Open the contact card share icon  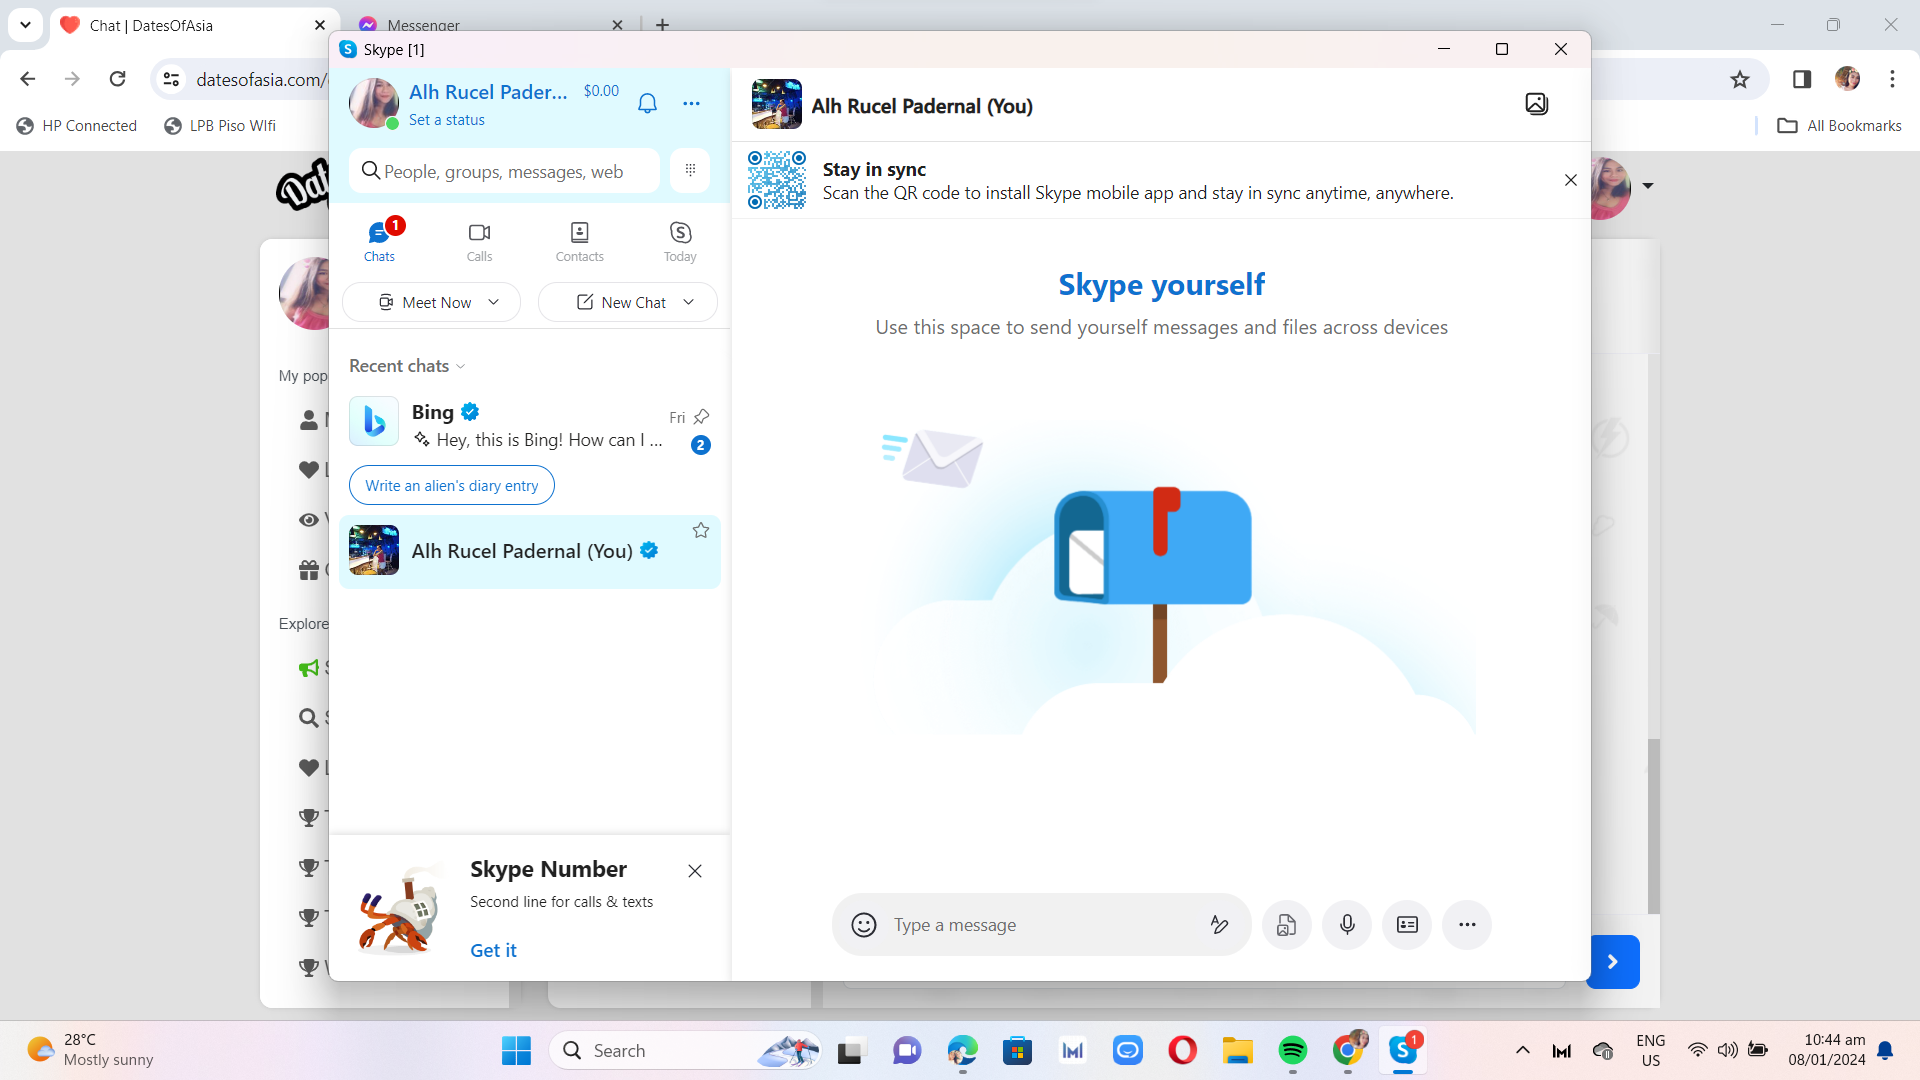point(1407,925)
